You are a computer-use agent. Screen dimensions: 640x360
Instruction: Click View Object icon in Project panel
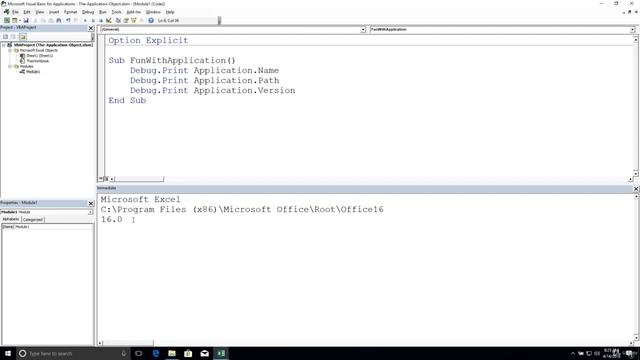(13, 37)
